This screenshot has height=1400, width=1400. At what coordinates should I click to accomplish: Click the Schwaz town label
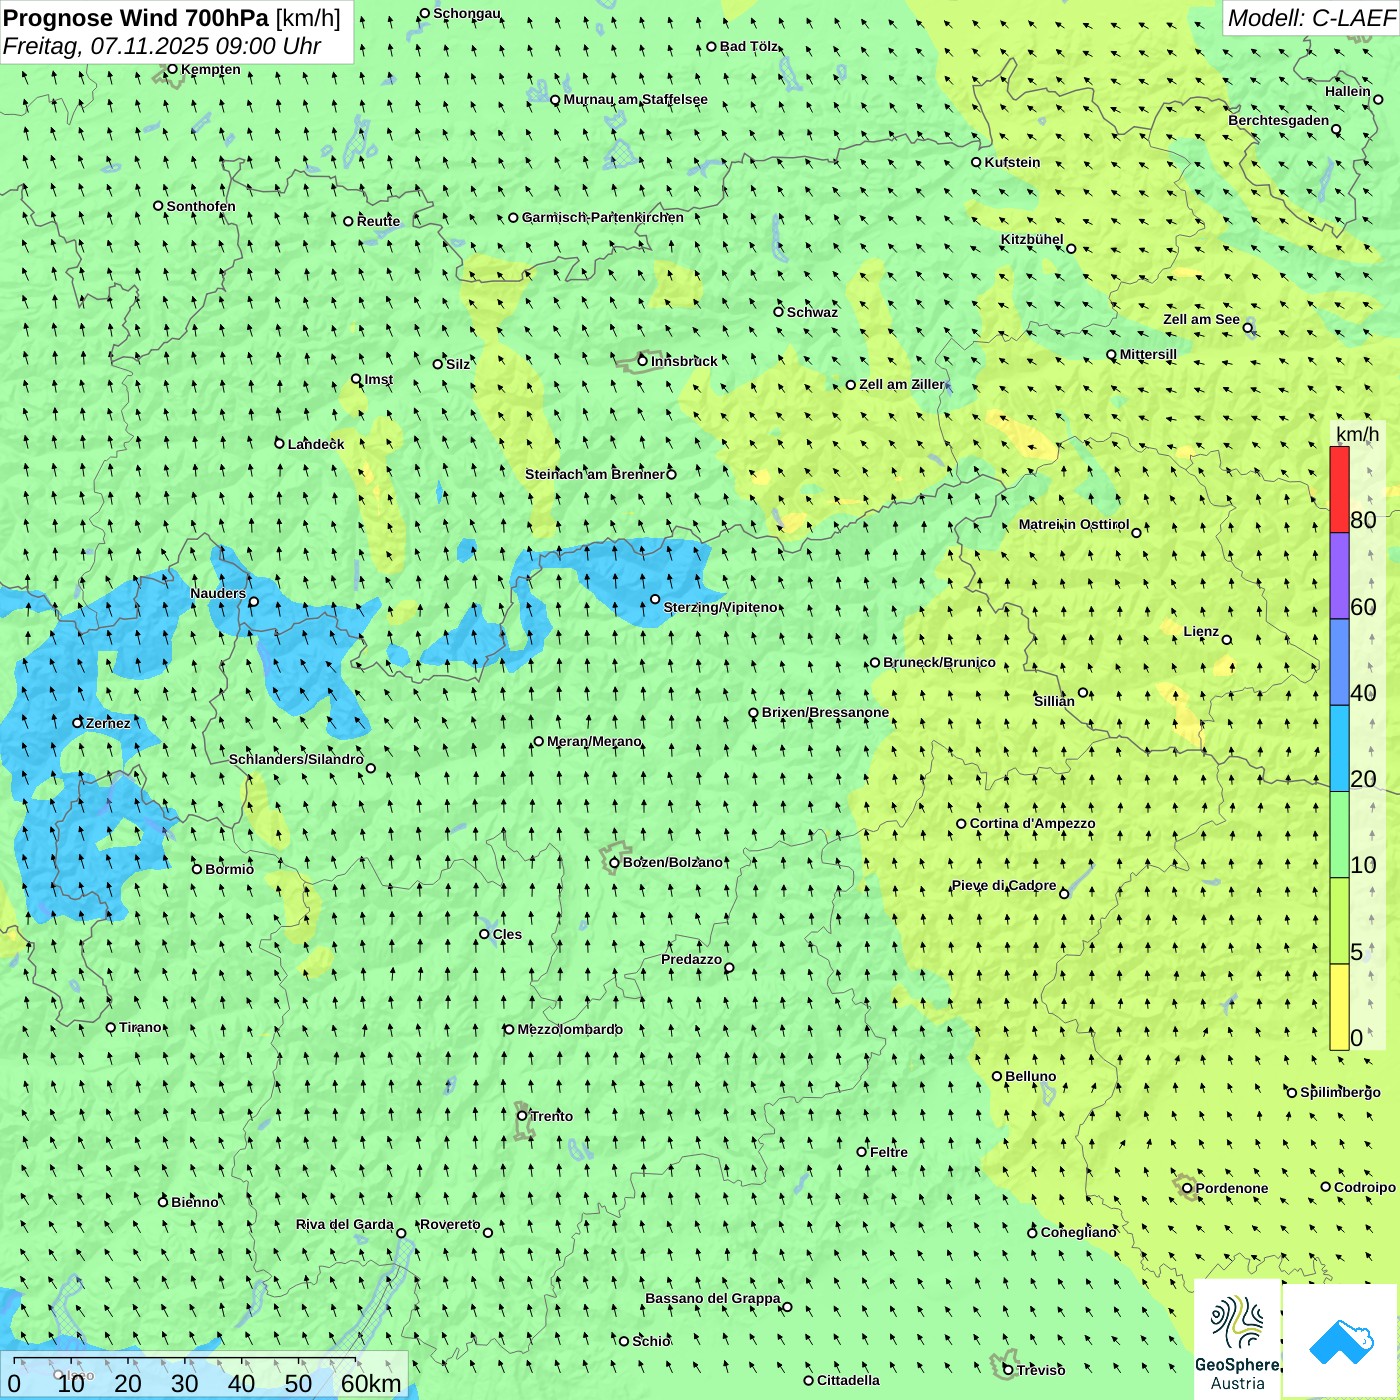click(x=812, y=312)
